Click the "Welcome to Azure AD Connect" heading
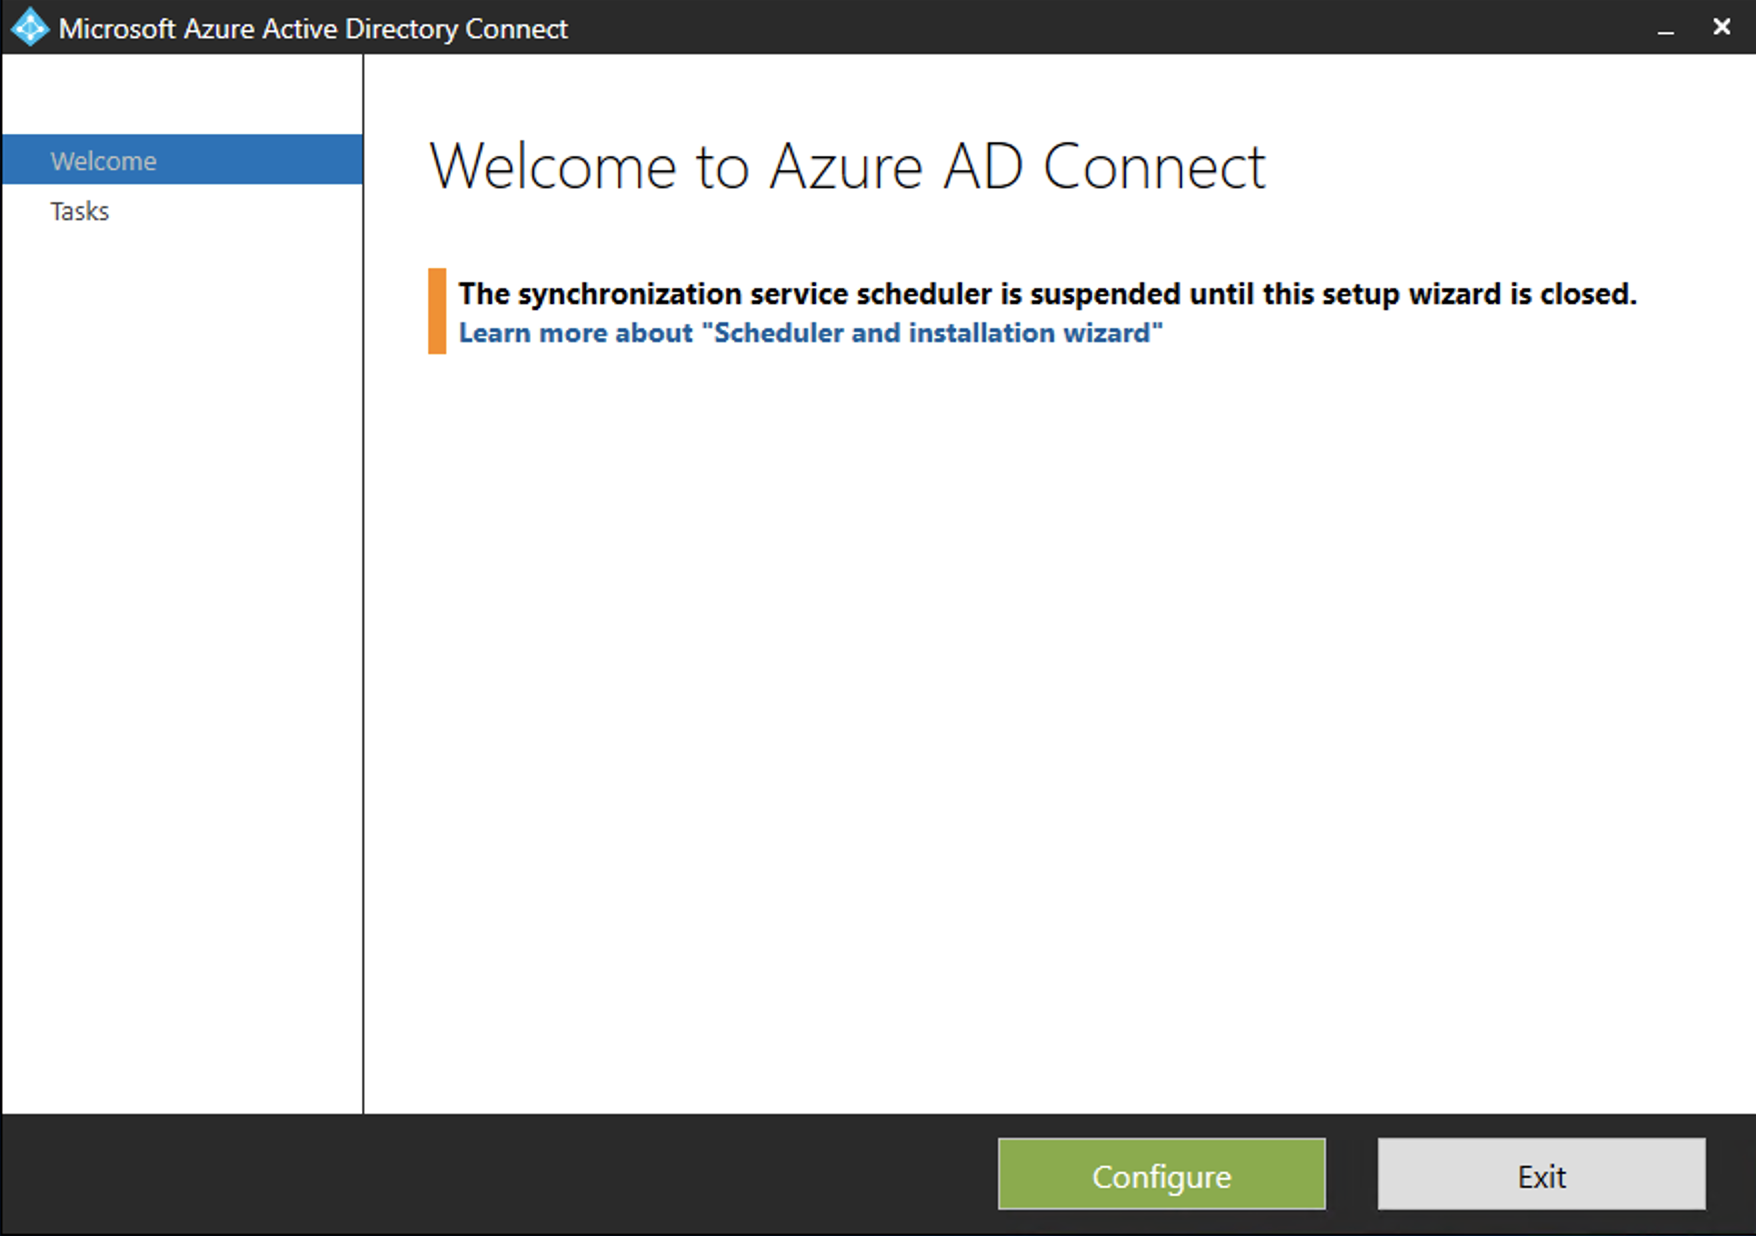1756x1236 pixels. point(849,165)
